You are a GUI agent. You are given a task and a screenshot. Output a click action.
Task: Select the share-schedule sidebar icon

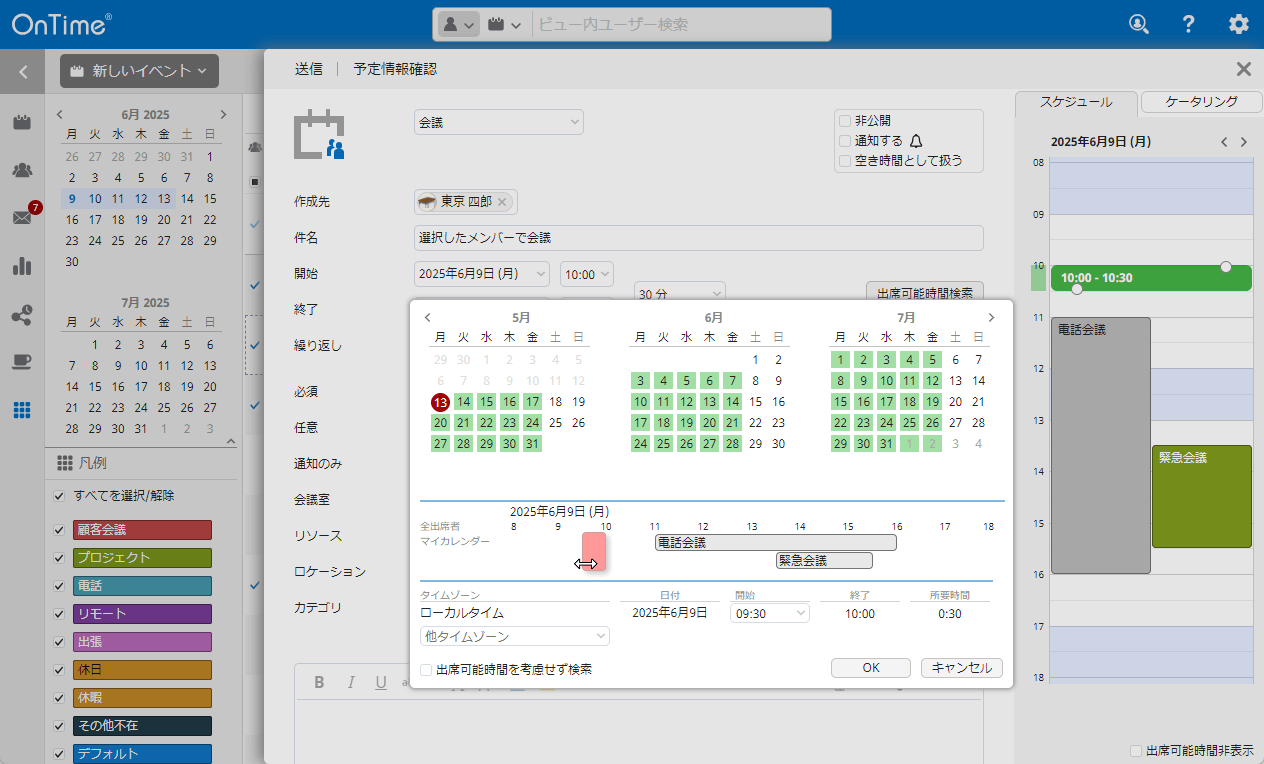coord(22,314)
